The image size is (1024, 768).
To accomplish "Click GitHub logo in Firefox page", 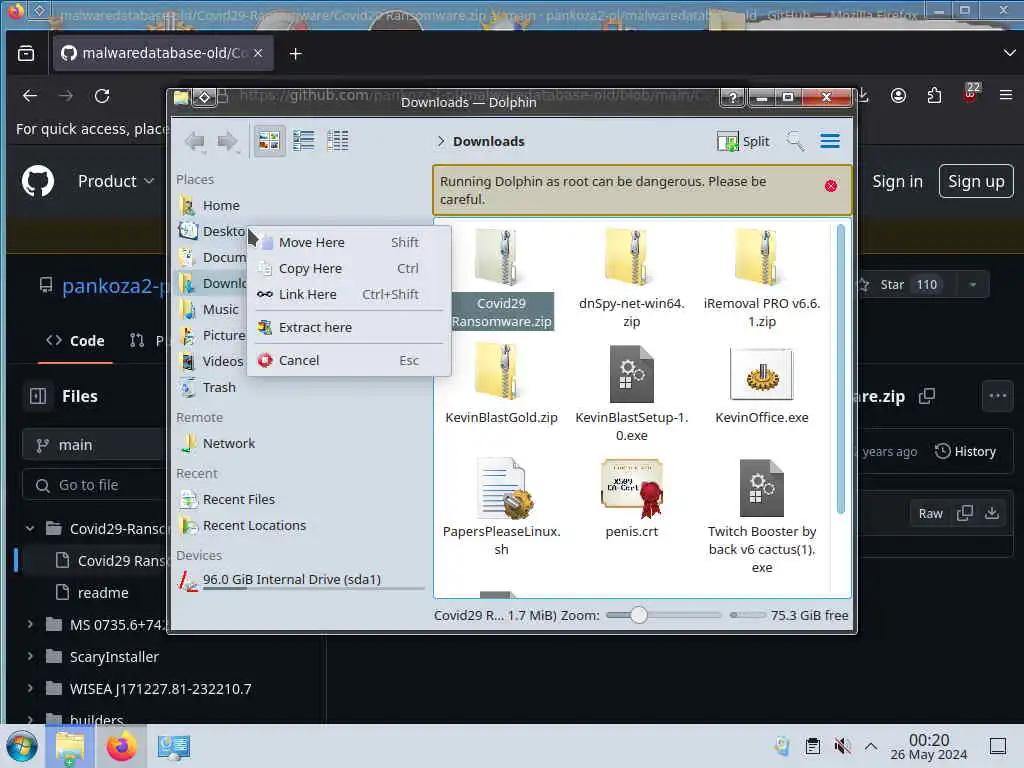I will 38,181.
